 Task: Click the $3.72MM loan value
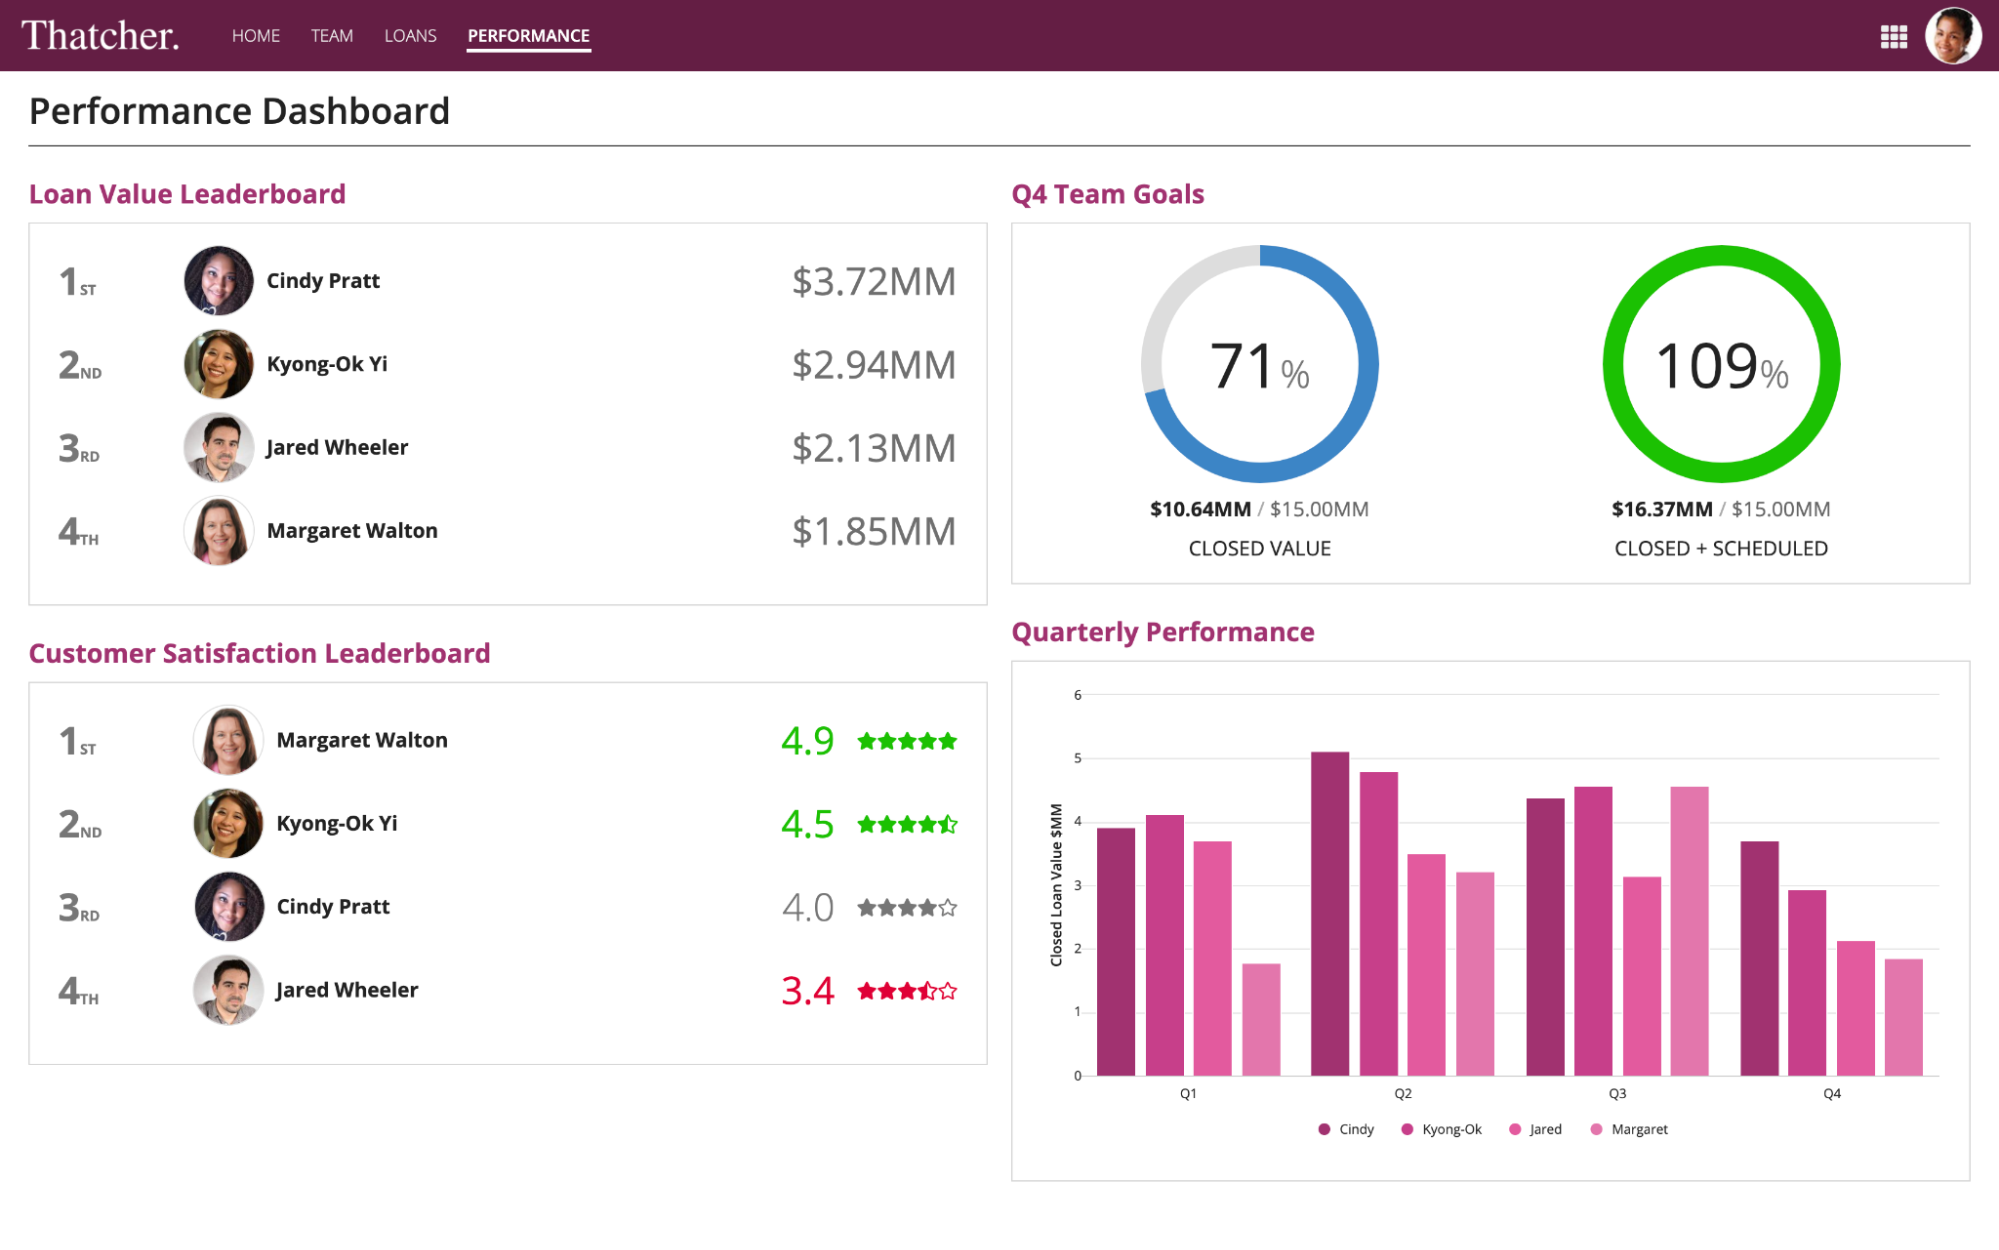coord(874,282)
